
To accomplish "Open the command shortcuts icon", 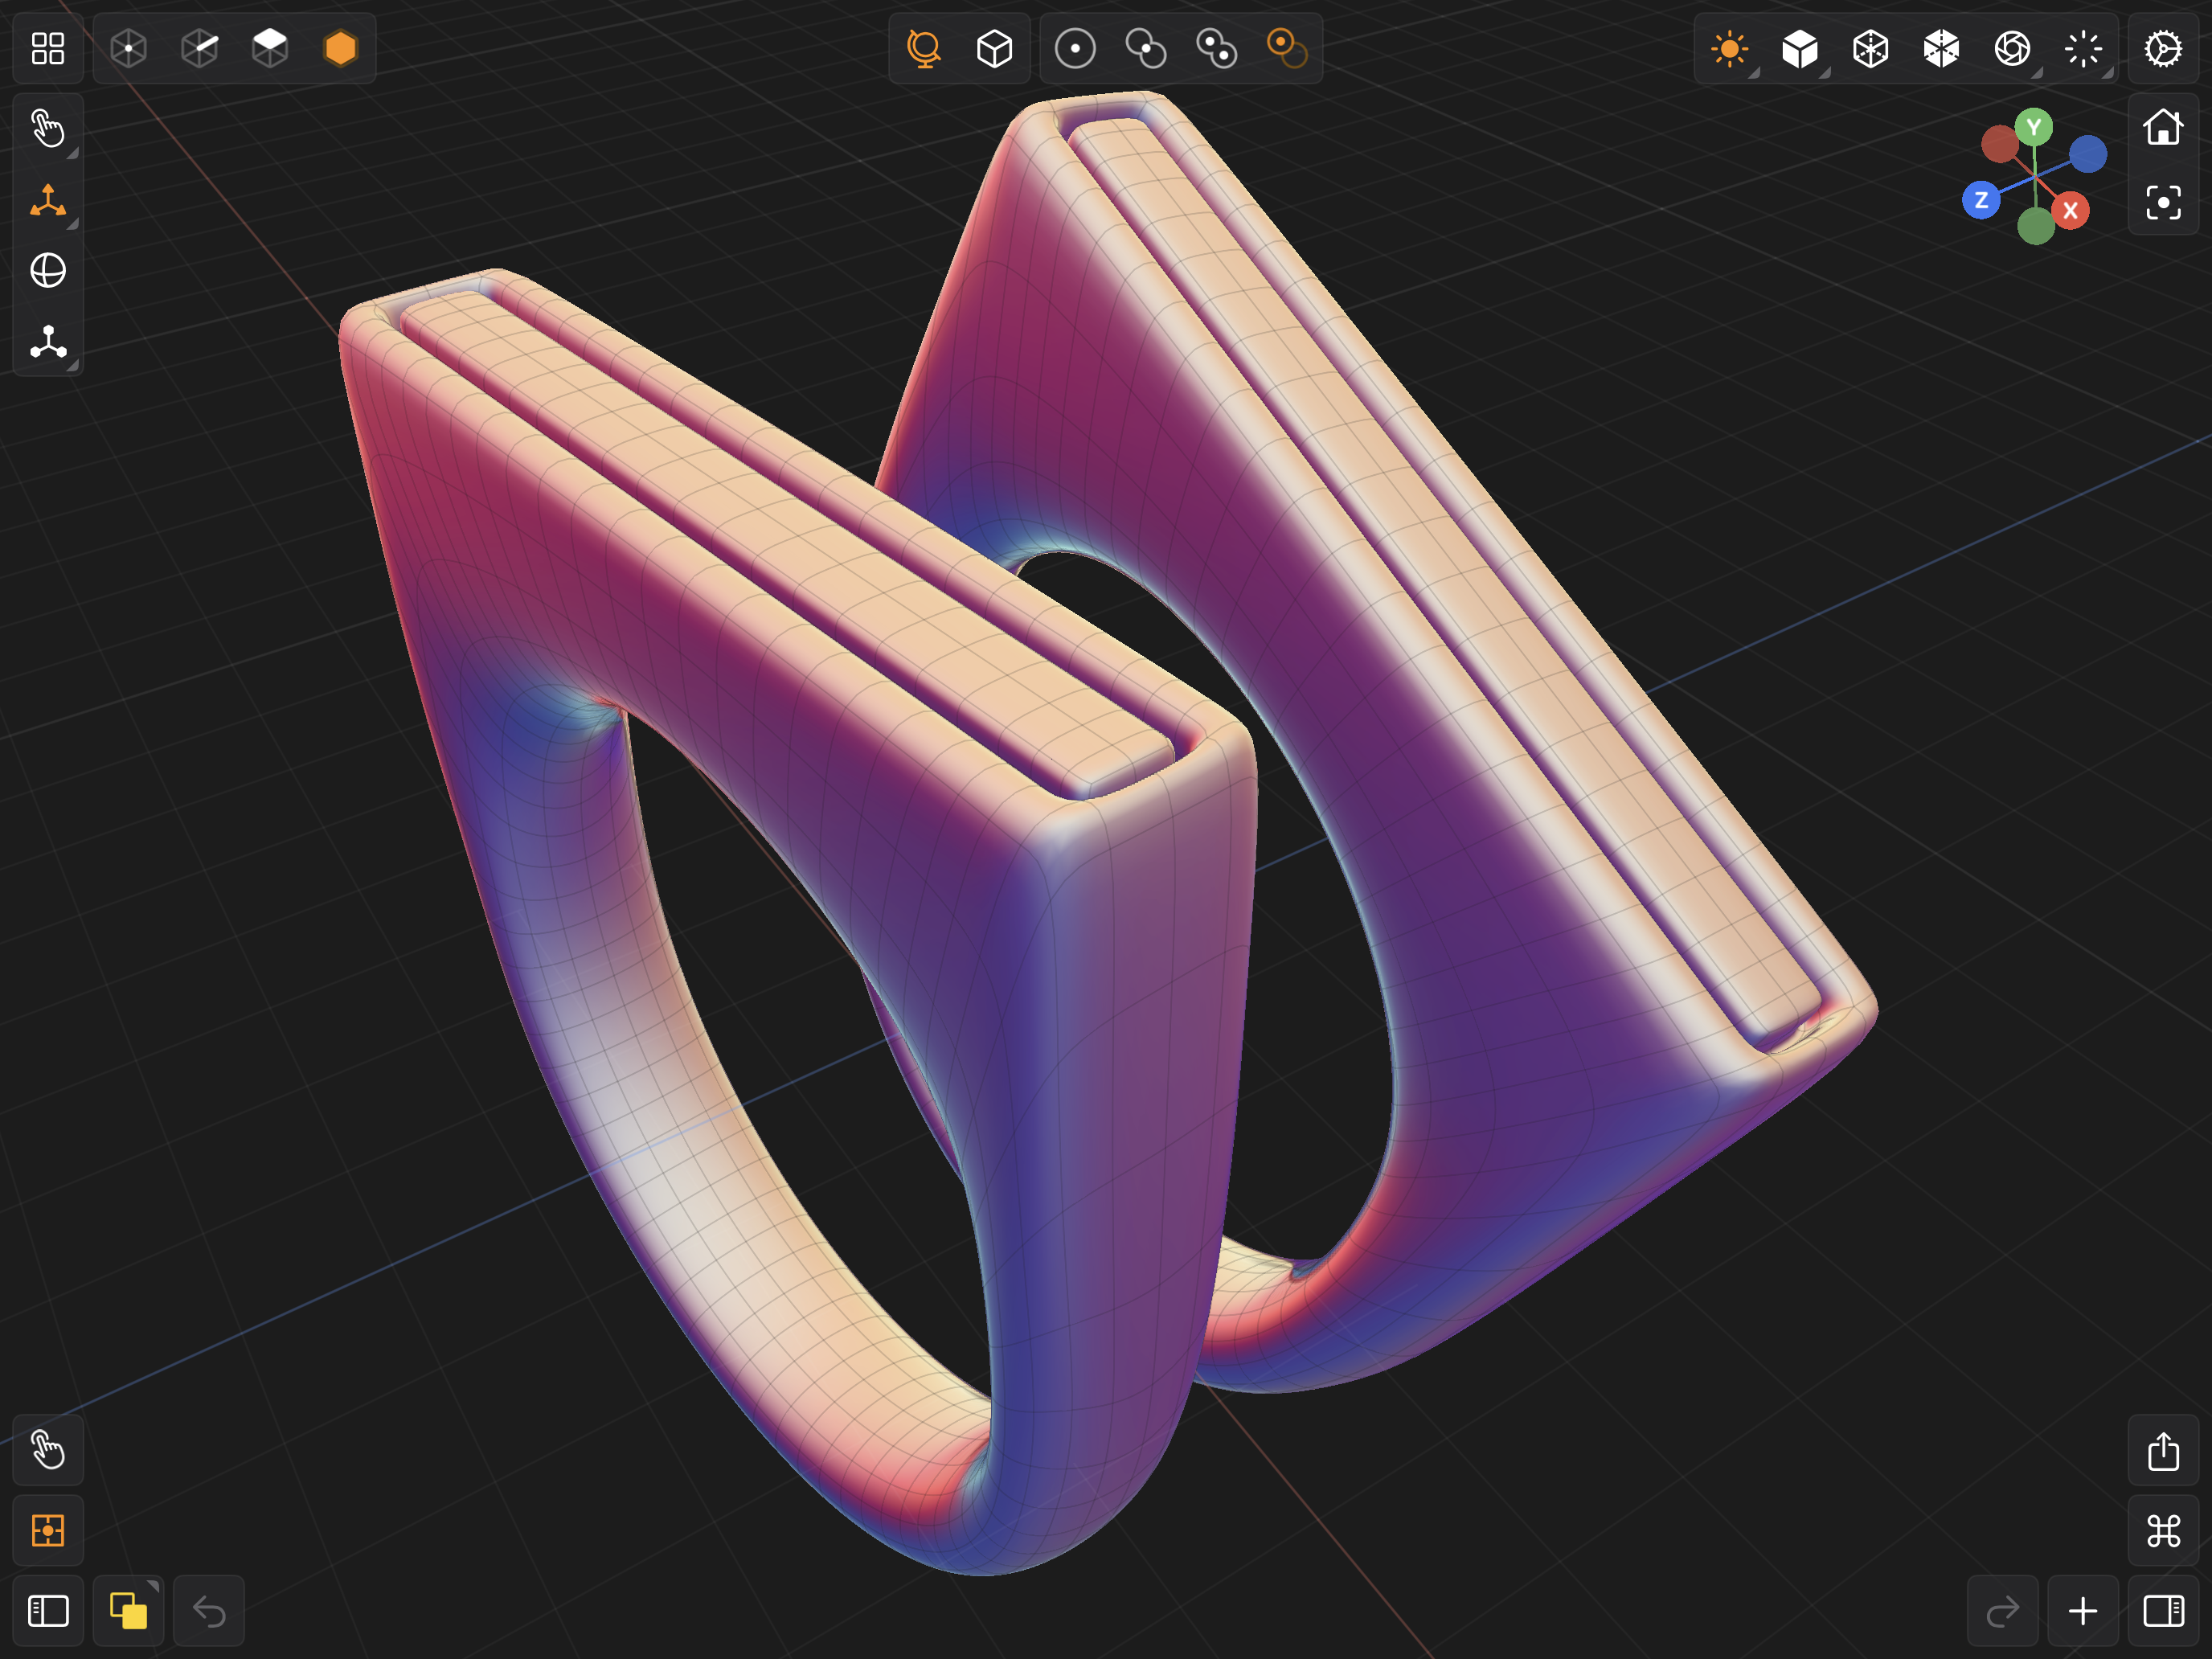I will click(x=2163, y=1531).
